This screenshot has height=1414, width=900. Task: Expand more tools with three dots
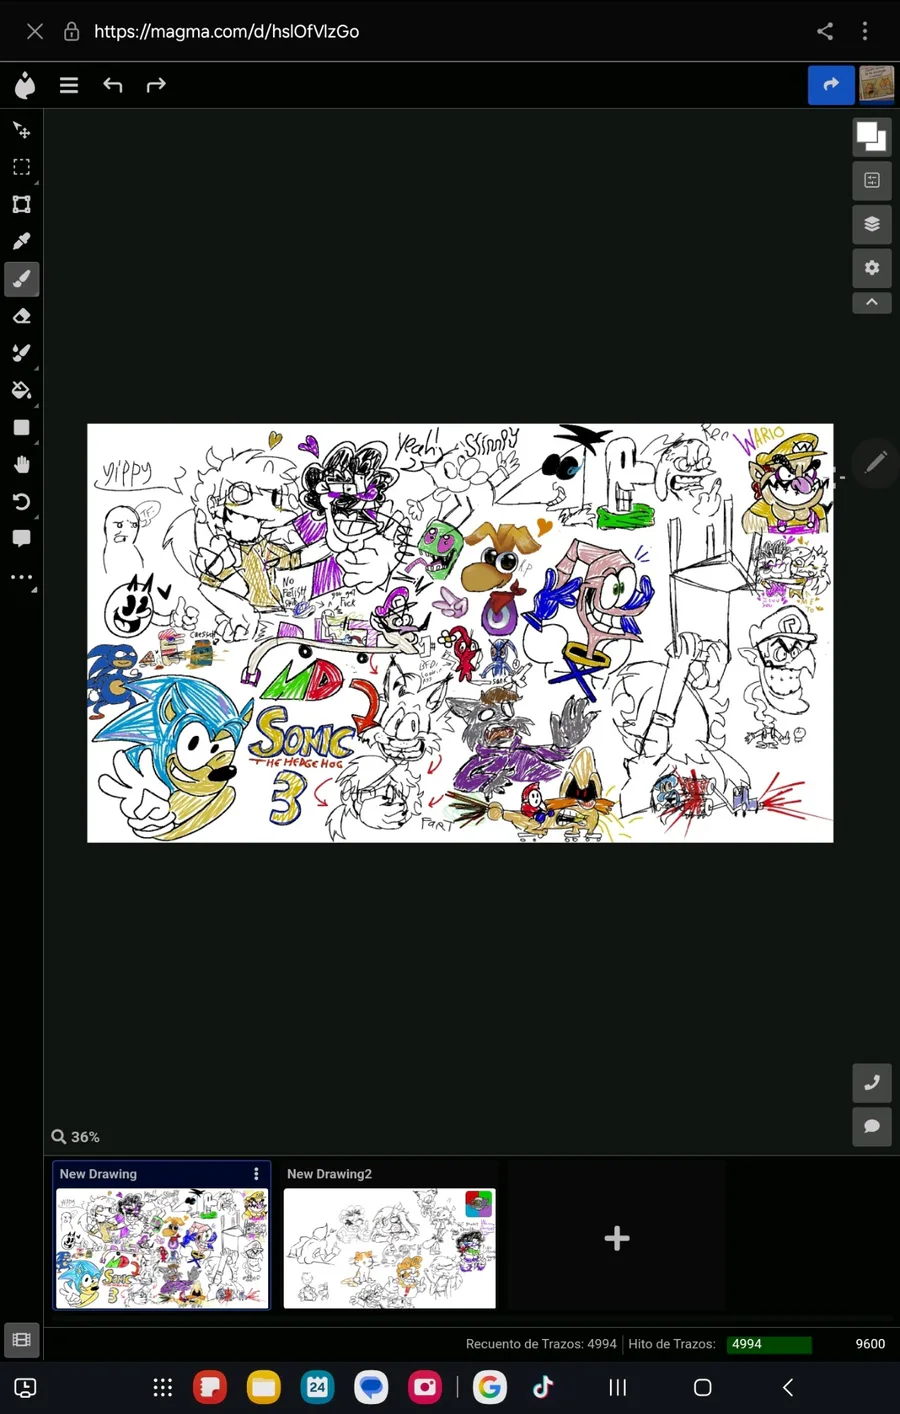21,577
